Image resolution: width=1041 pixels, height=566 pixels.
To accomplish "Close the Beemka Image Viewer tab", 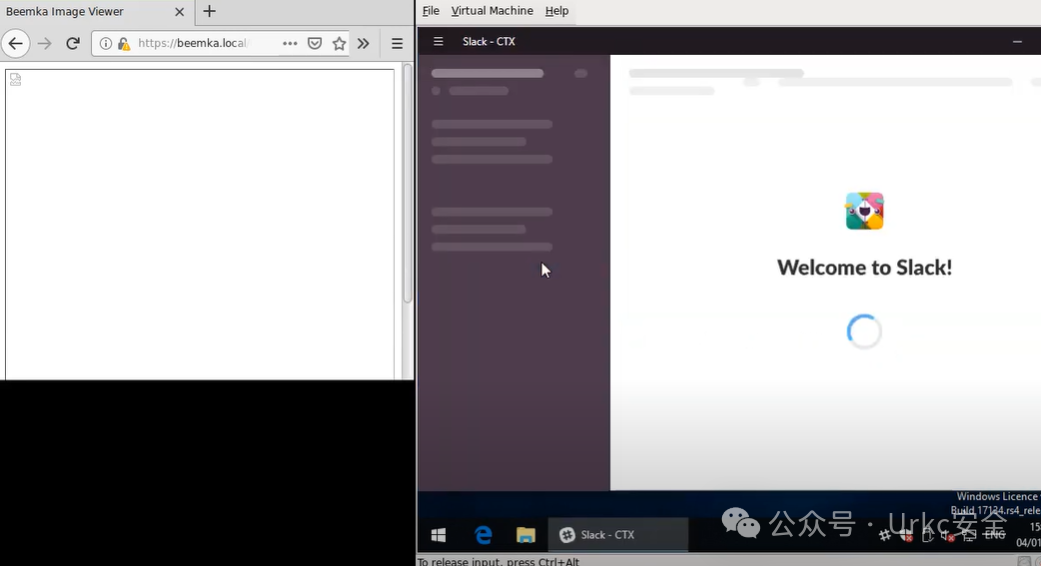I will tap(179, 11).
